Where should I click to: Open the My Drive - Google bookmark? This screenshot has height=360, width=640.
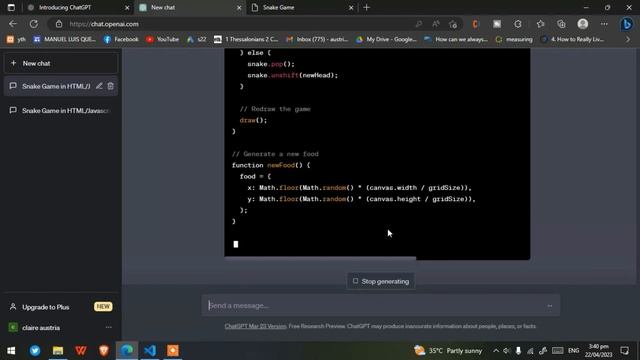click(x=386, y=39)
